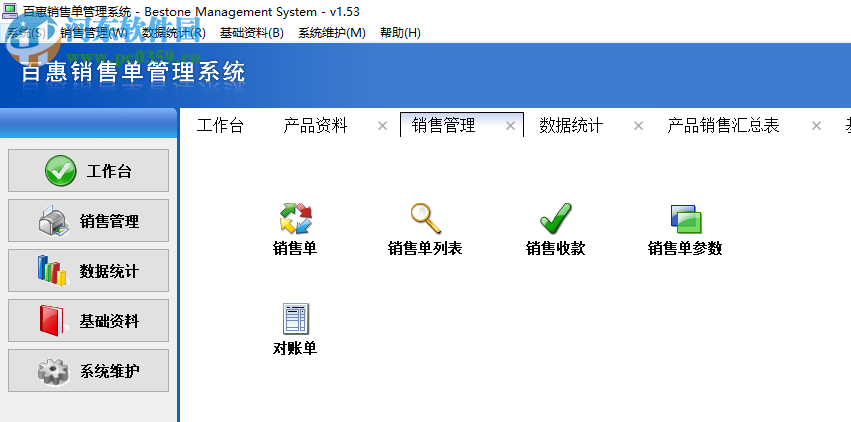Open the 系统(S) menu
Image resolution: width=851 pixels, height=422 pixels.
26,33
